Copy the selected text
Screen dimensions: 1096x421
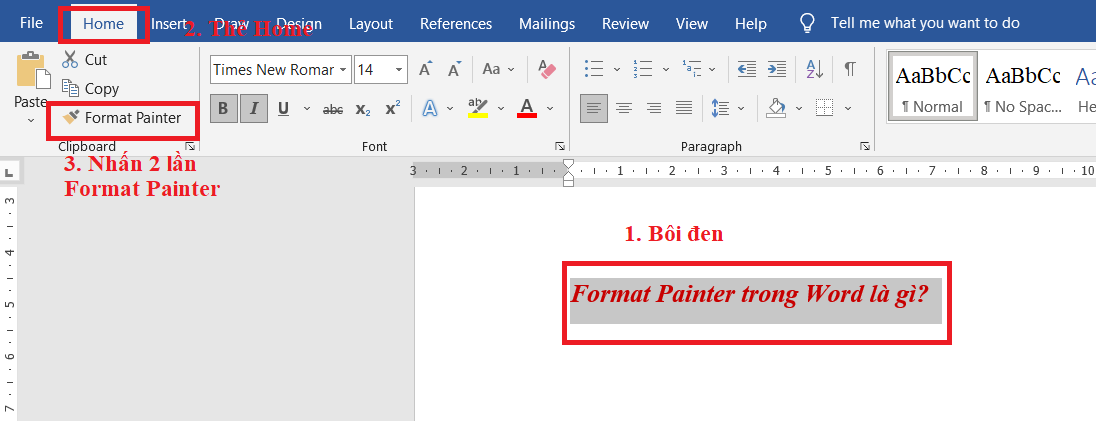(x=91, y=89)
